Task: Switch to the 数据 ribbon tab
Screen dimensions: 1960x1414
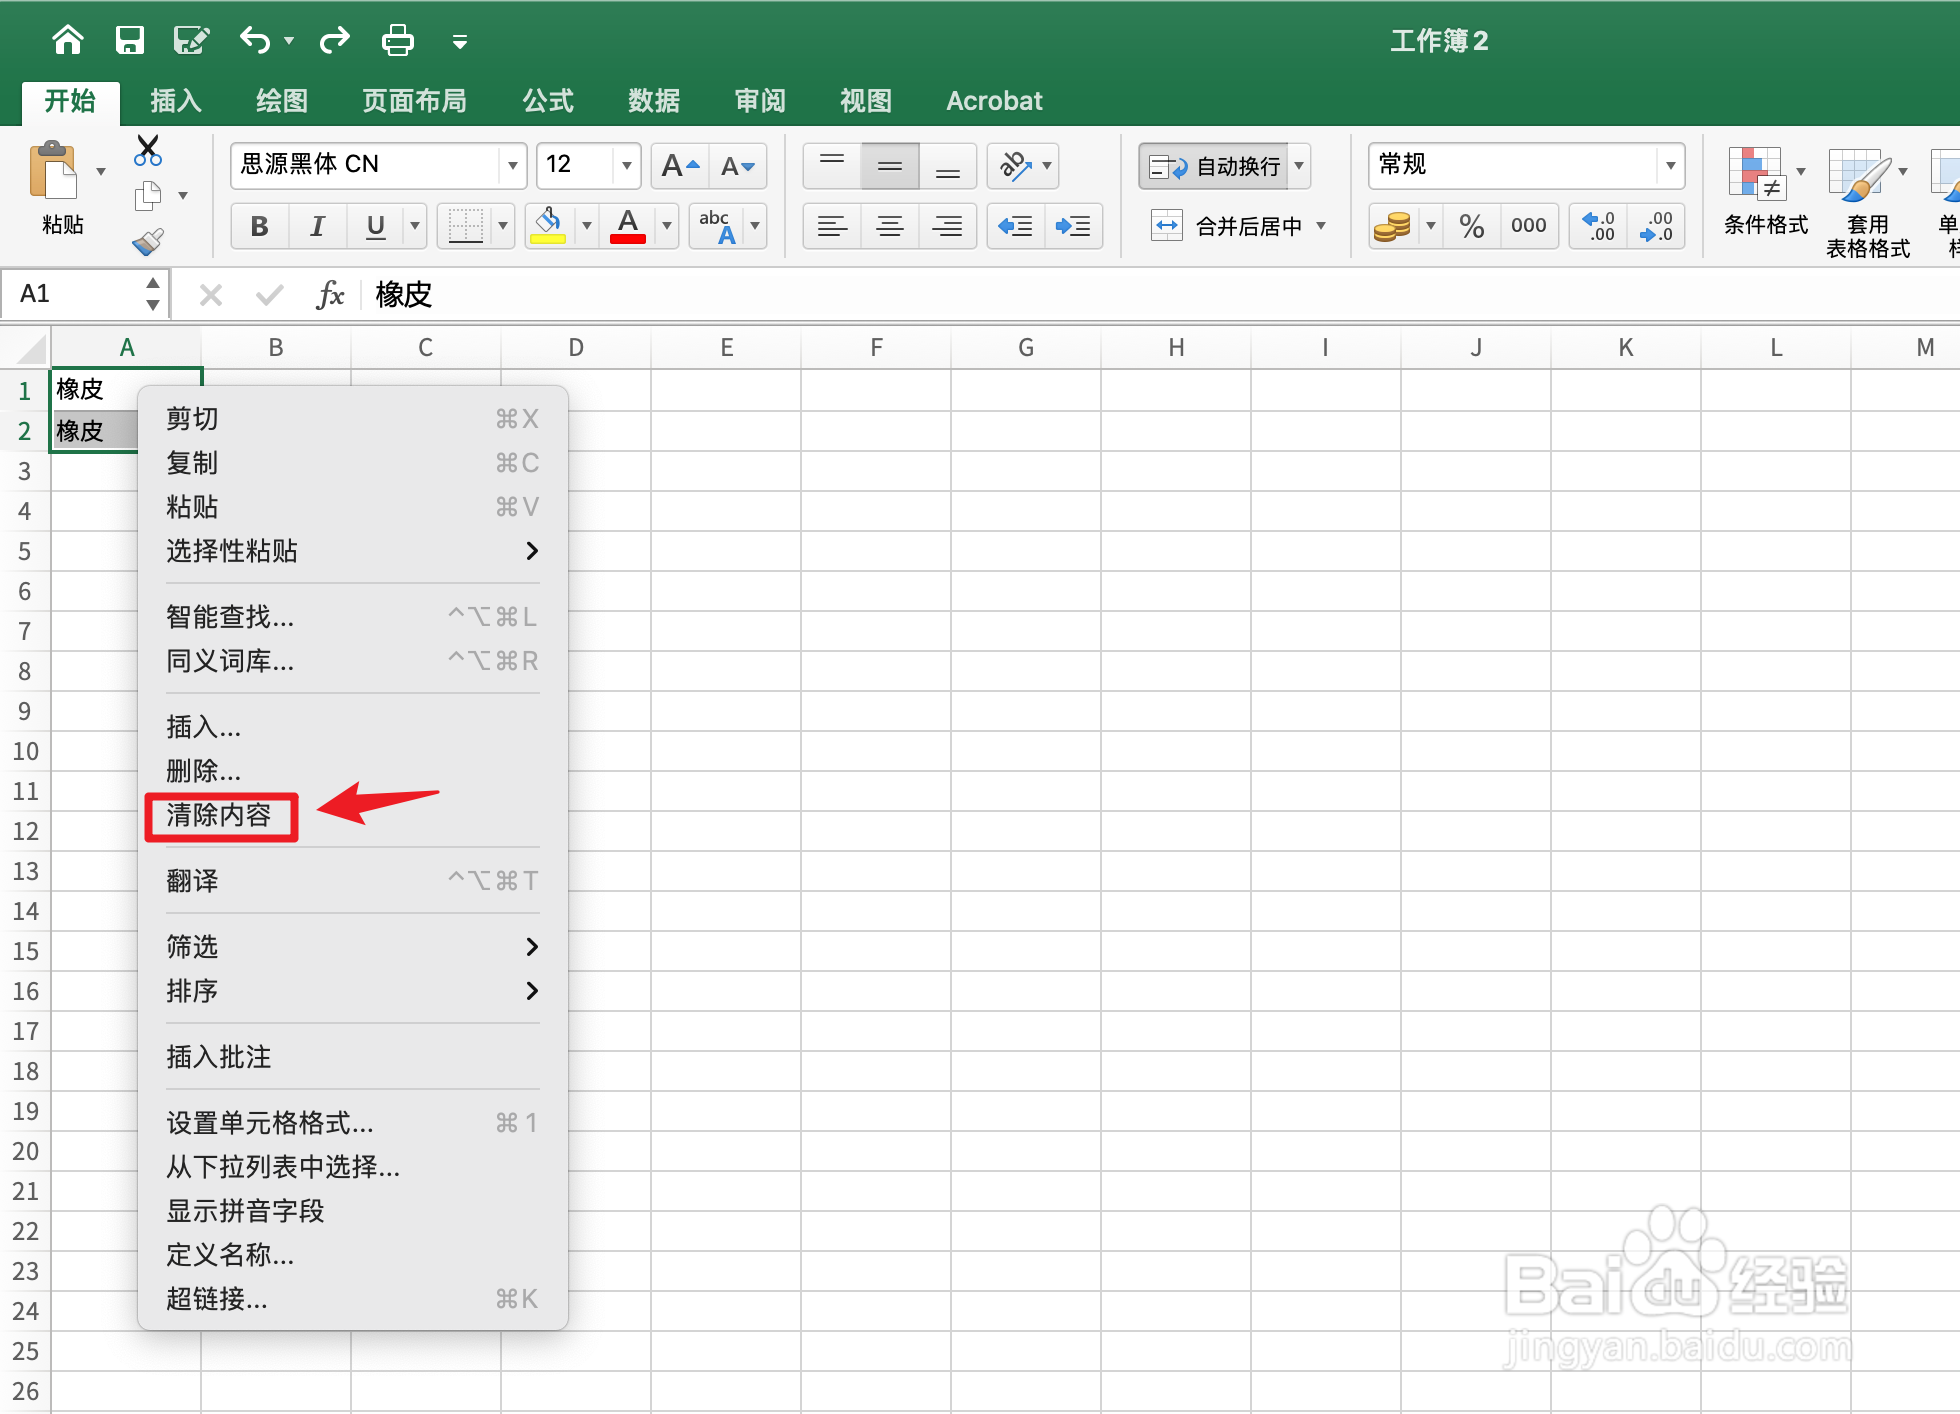Action: [653, 100]
